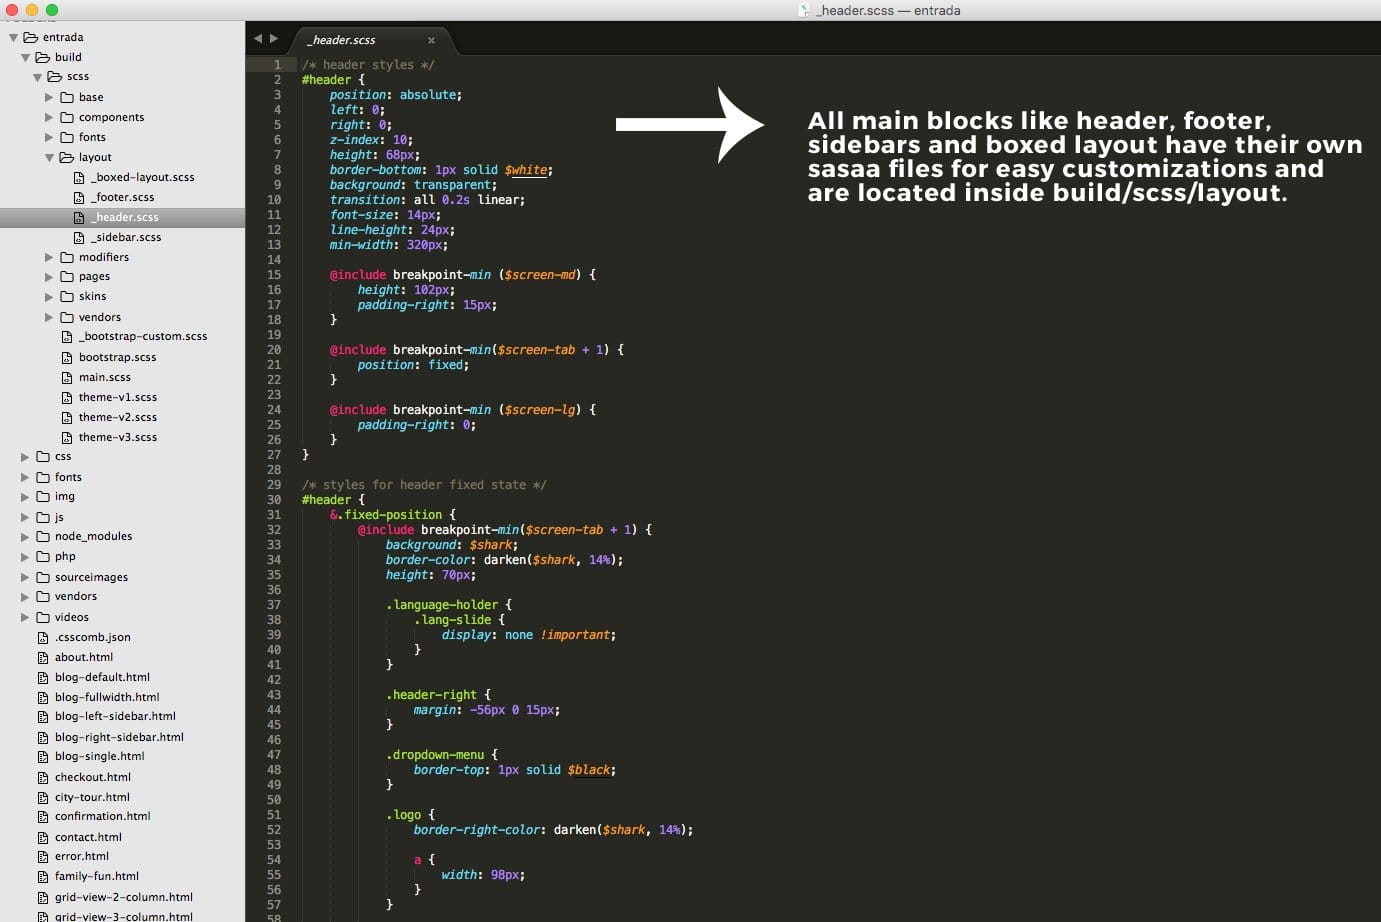Click line number 30 in the gutter
Screen dimensions: 1381x922
[273, 500]
